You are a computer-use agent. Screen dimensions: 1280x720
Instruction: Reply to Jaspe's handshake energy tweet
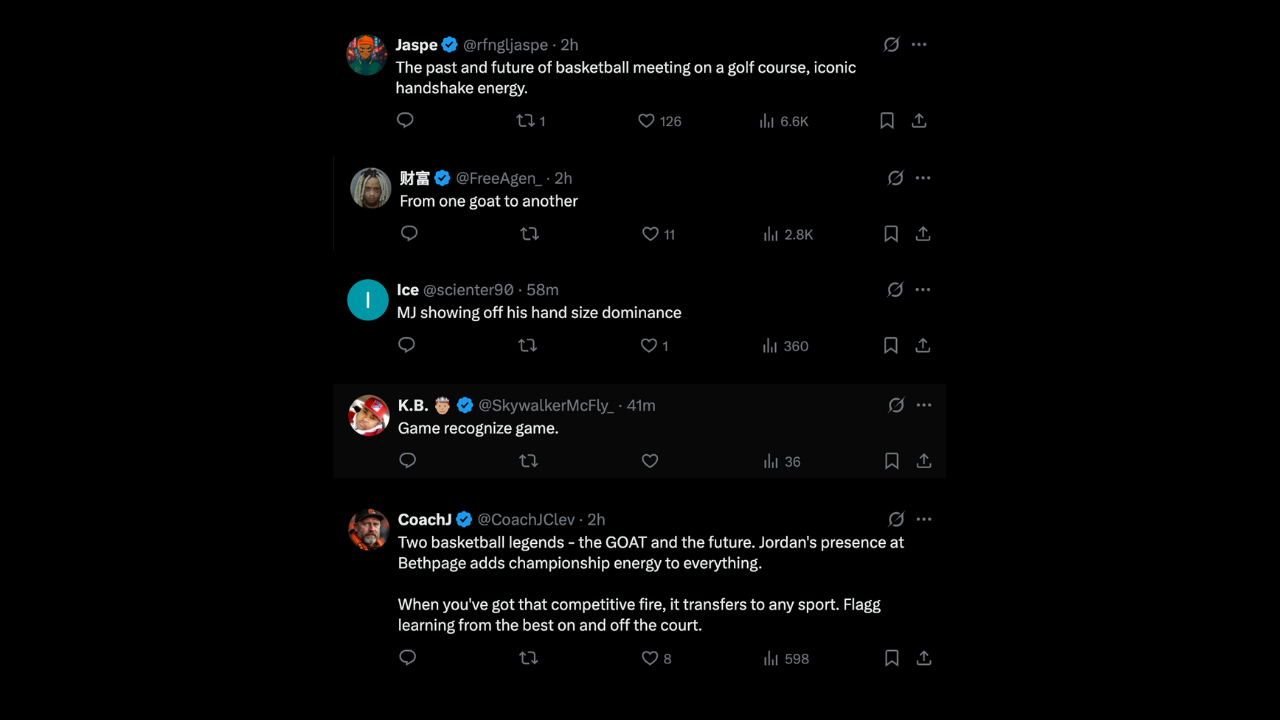tap(405, 120)
